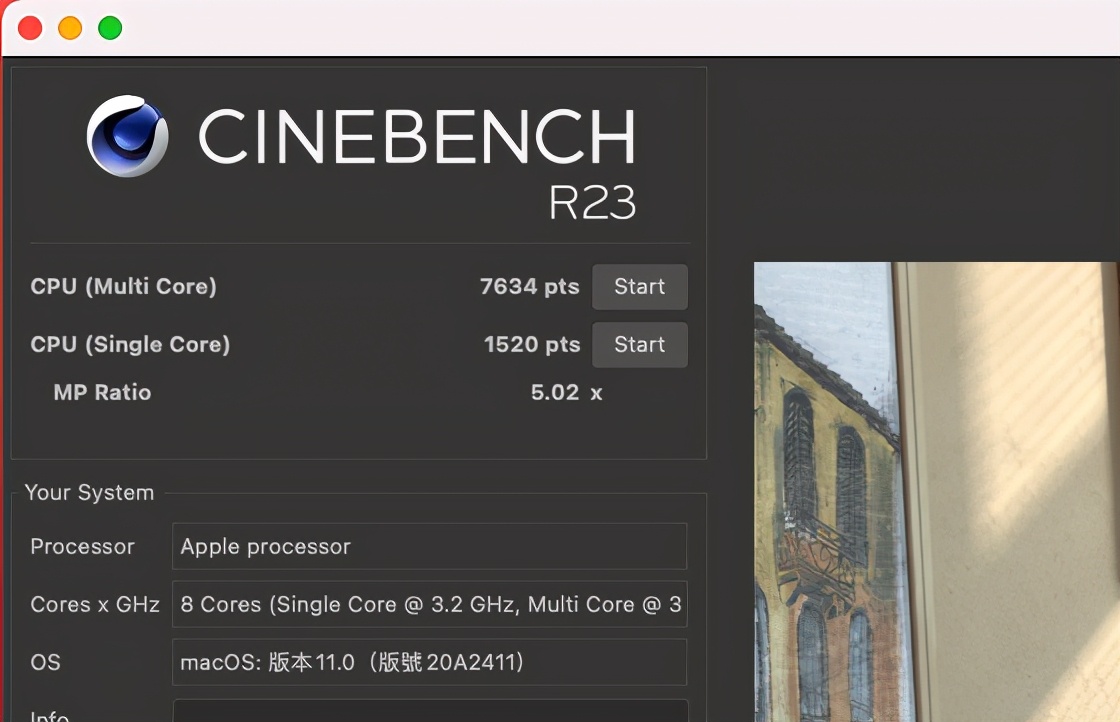The image size is (1120, 722).
Task: Start the CPU Multi Core benchmark
Action: tap(639, 287)
